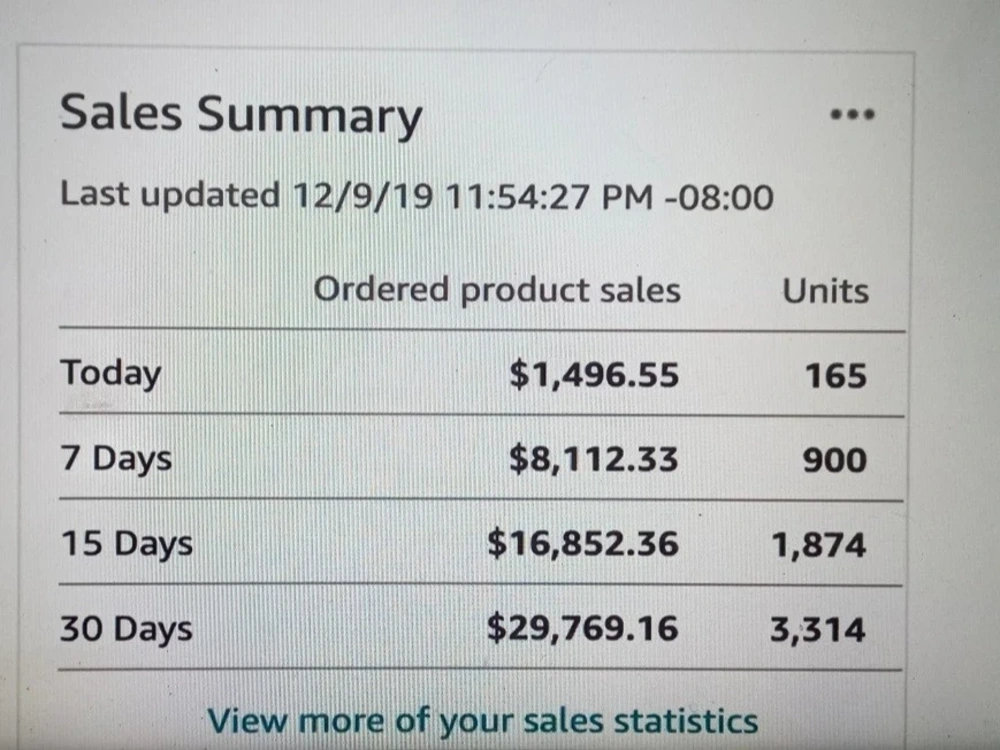1000x750 pixels.
Task: Click the 15 Days sales $16,852.36
Action: pyautogui.click(x=583, y=544)
